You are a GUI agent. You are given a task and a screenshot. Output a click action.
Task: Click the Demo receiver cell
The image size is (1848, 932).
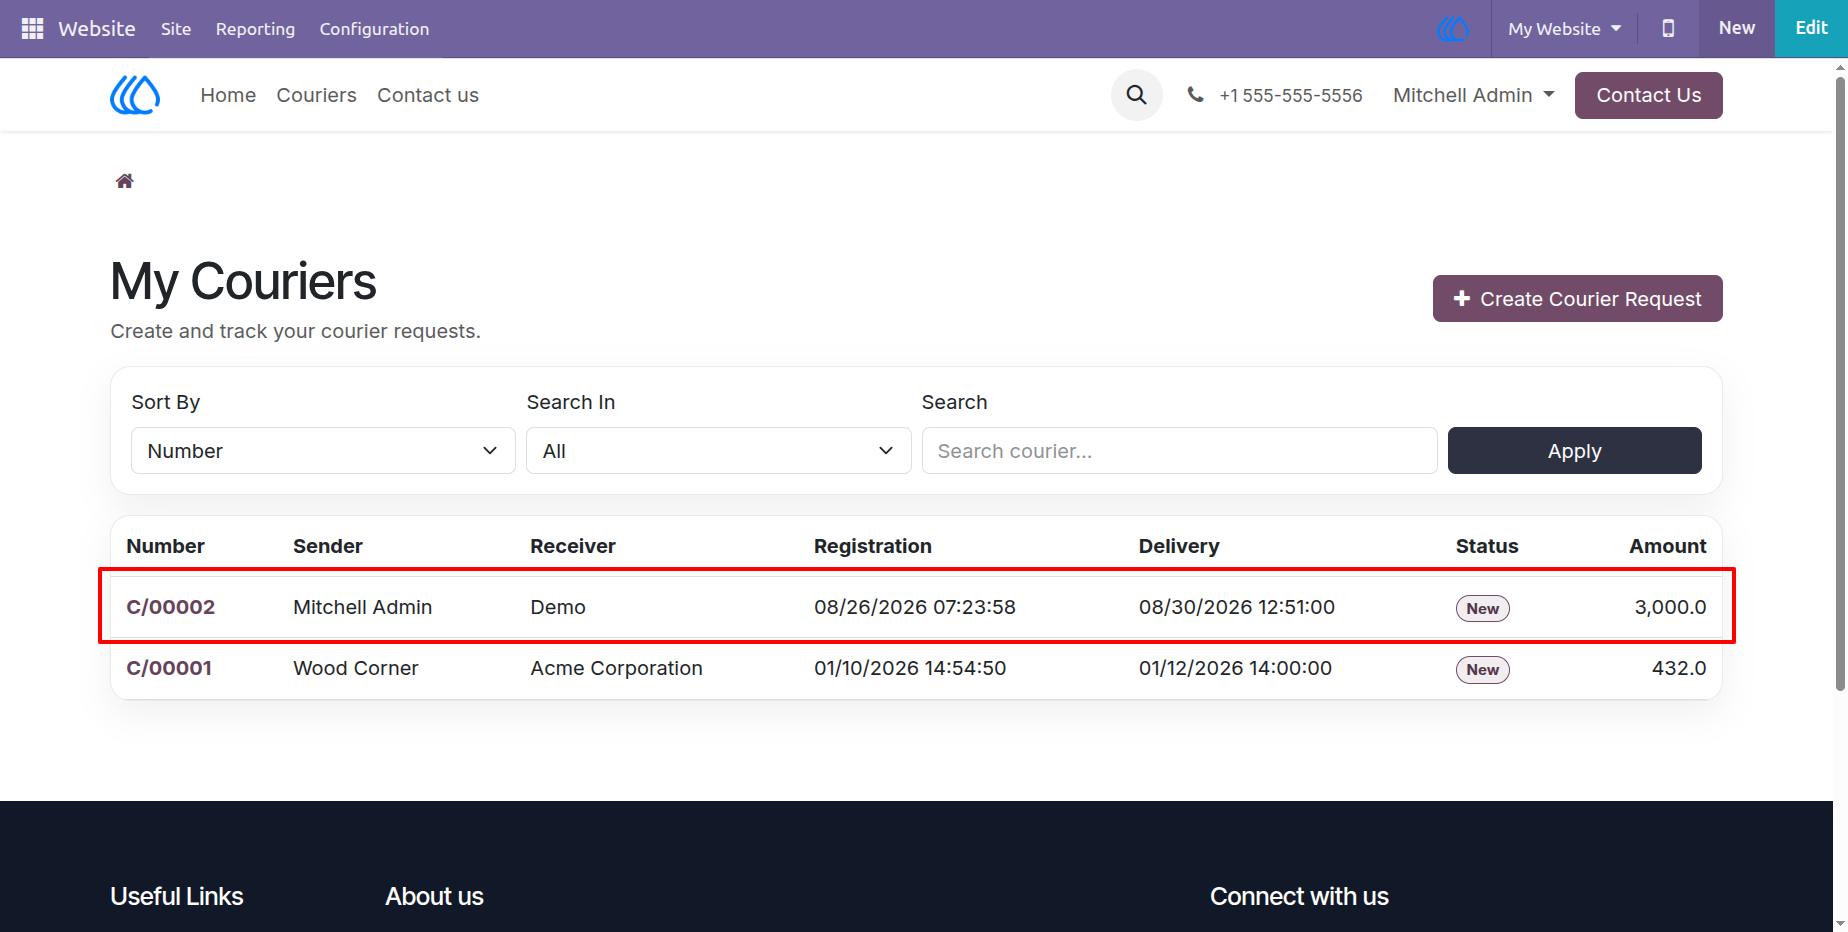point(558,607)
